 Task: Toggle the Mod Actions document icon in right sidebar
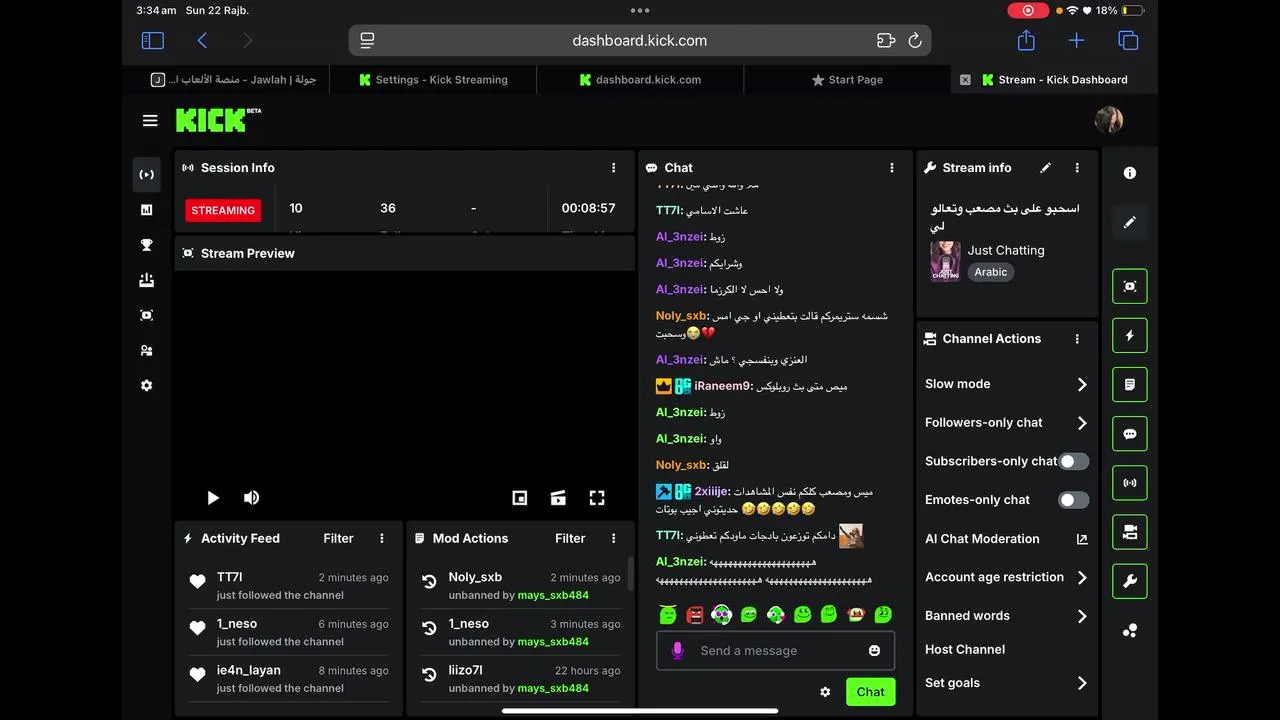coord(1130,384)
